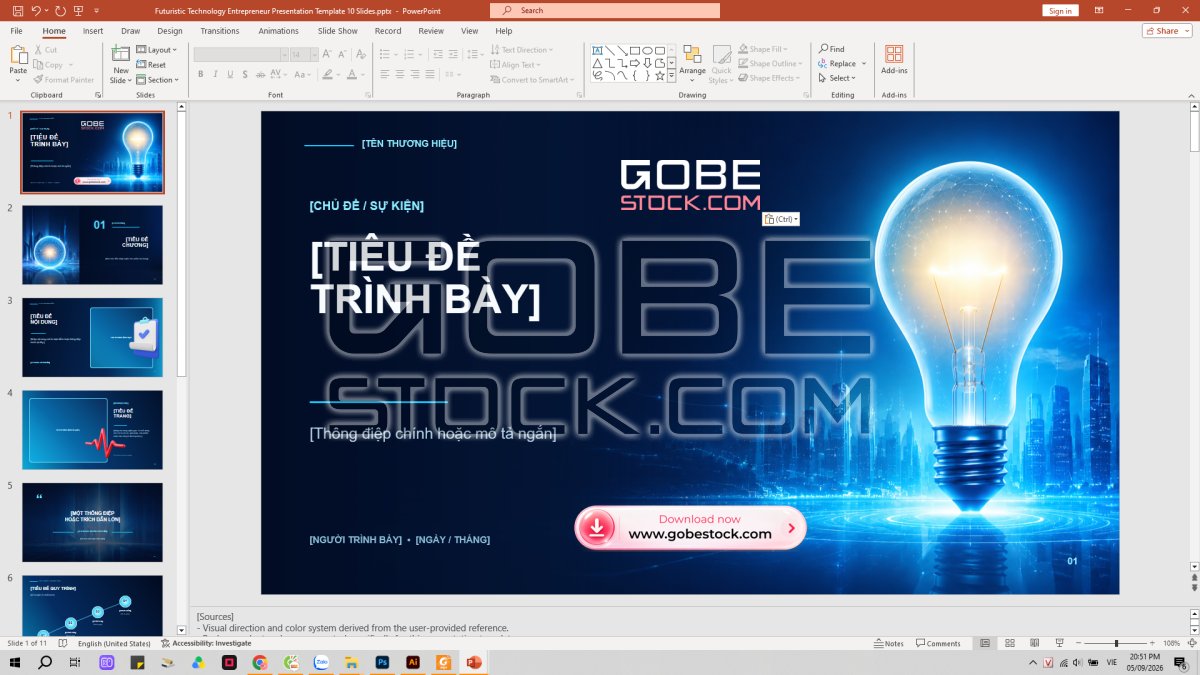
Task: Toggle Center alignment for paragraph
Action: click(x=400, y=74)
